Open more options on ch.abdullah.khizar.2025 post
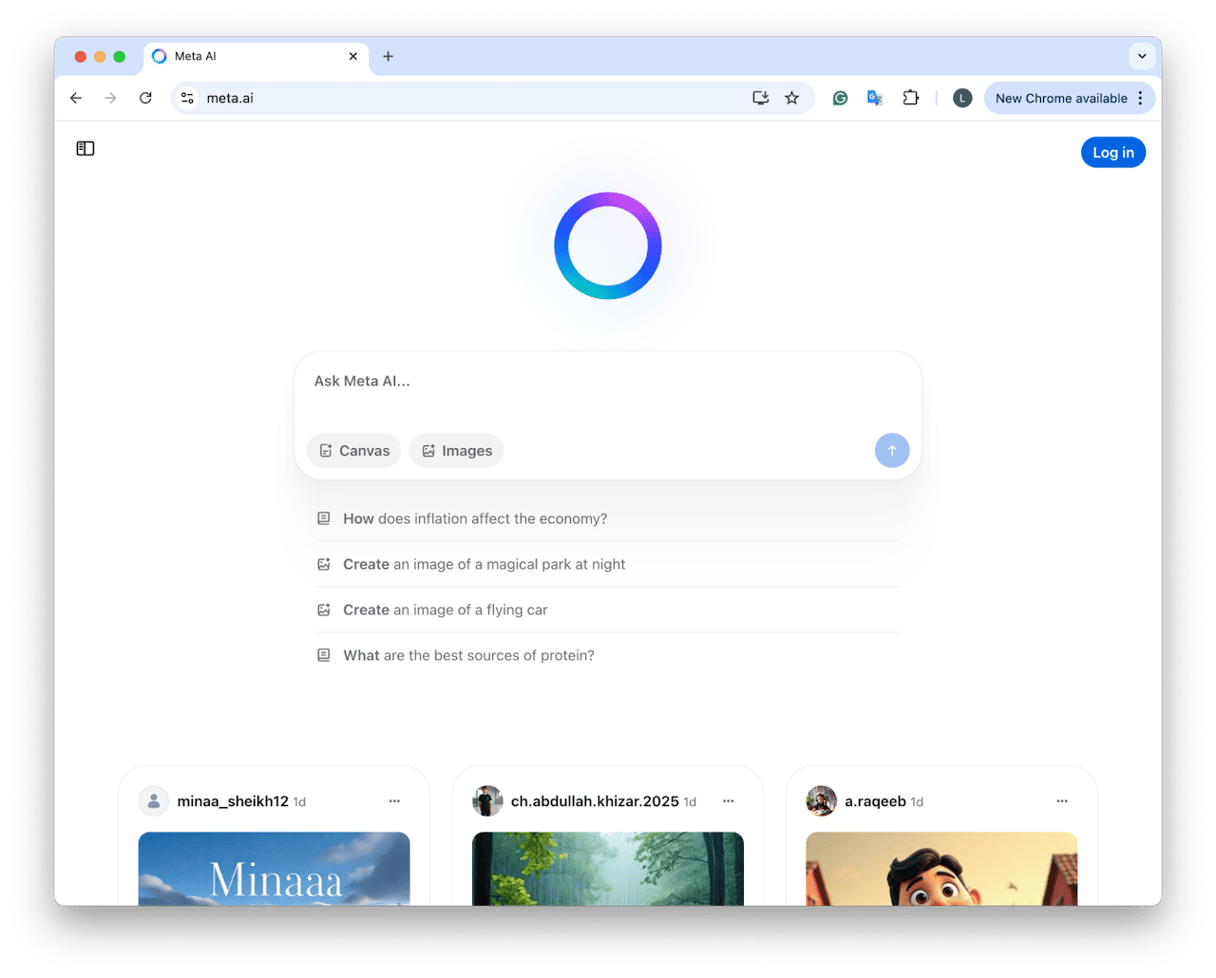The image size is (1216, 978). (x=728, y=801)
